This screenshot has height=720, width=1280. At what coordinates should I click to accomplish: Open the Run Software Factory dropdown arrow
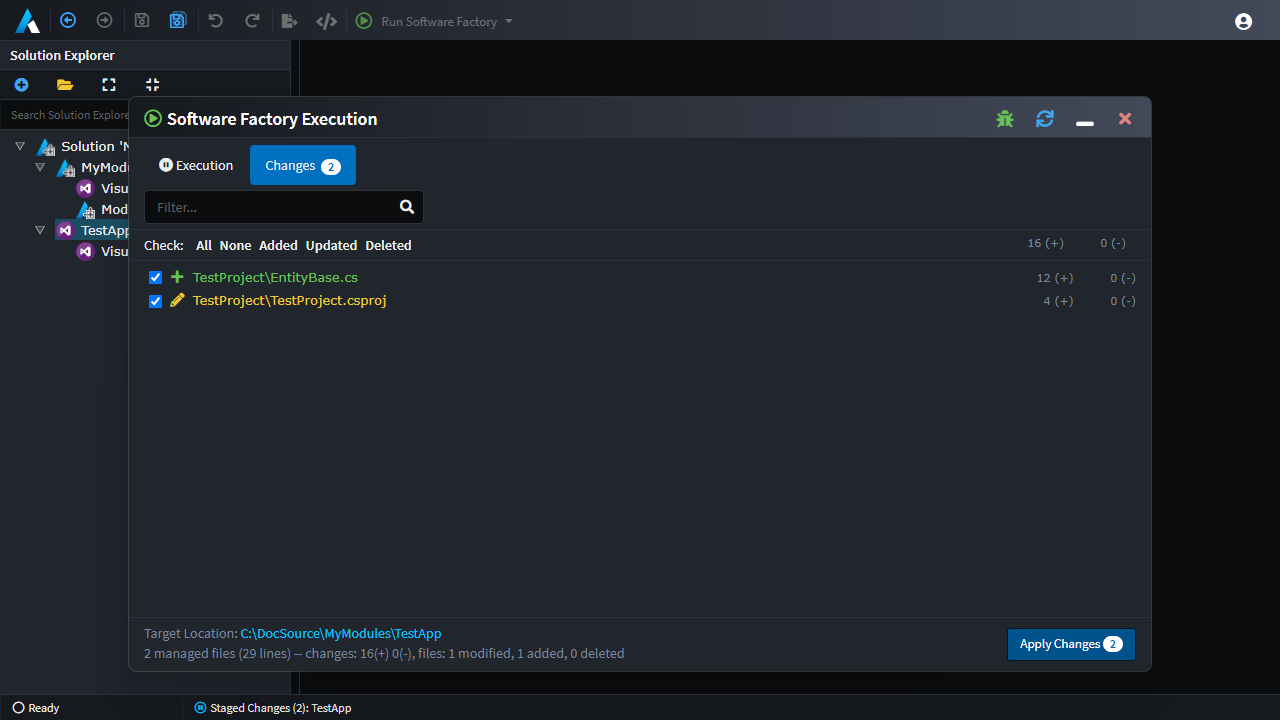point(509,21)
